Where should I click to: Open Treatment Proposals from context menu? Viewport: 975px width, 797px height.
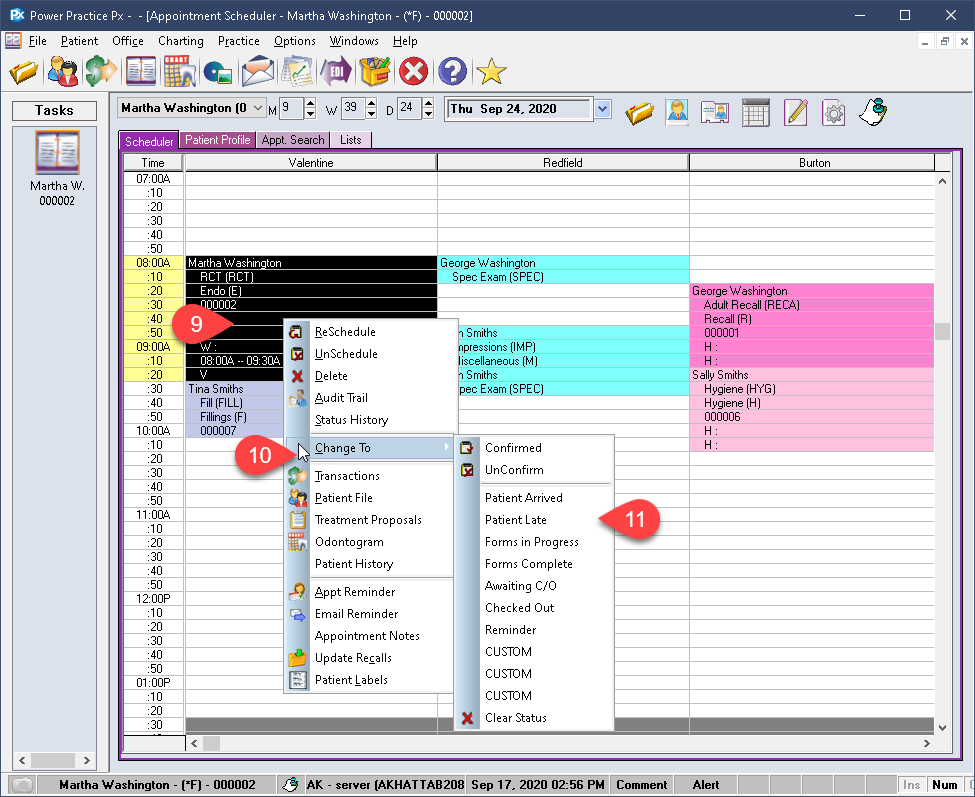coord(368,520)
